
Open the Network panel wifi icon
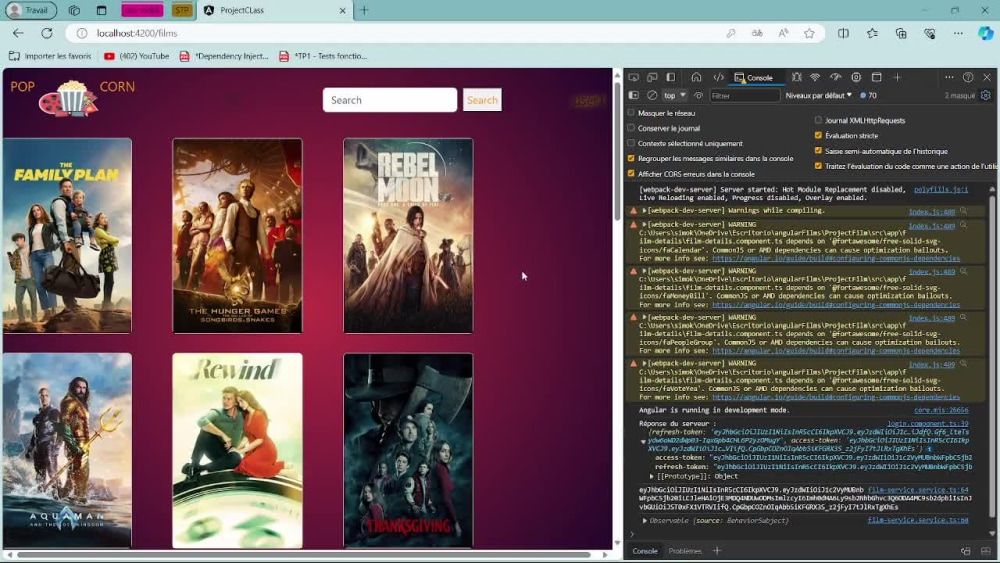pyautogui.click(x=815, y=77)
